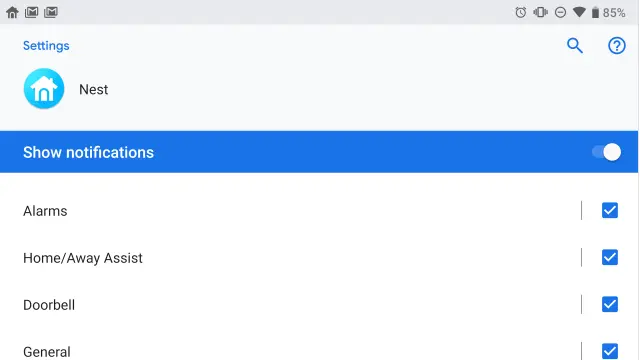Tap the home icon in status bar
The height and width of the screenshot is (360, 640).
tap(12, 12)
